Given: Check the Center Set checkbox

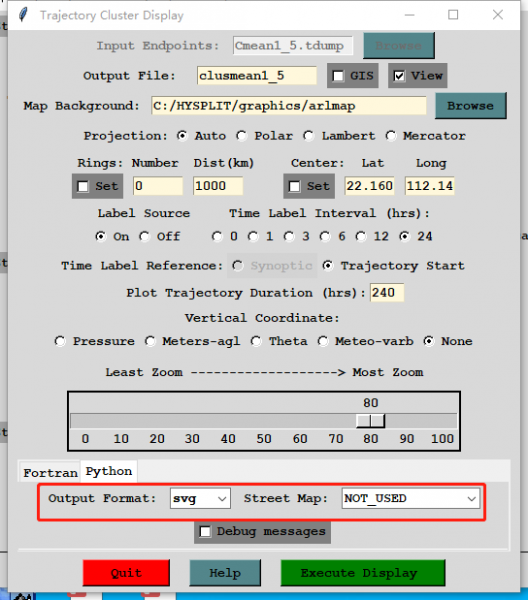Looking at the screenshot, I should coord(295,186).
